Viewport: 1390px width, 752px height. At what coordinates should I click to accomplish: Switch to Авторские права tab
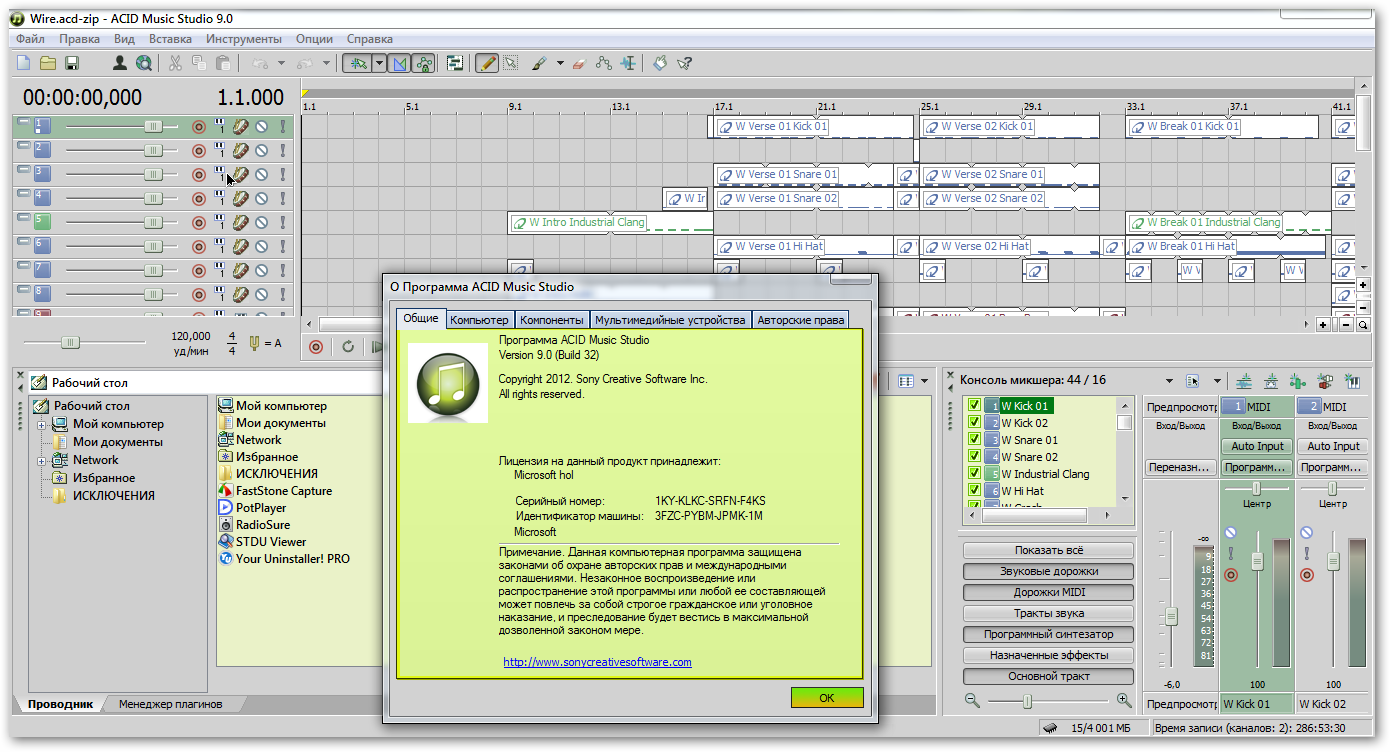pyautogui.click(x=801, y=320)
